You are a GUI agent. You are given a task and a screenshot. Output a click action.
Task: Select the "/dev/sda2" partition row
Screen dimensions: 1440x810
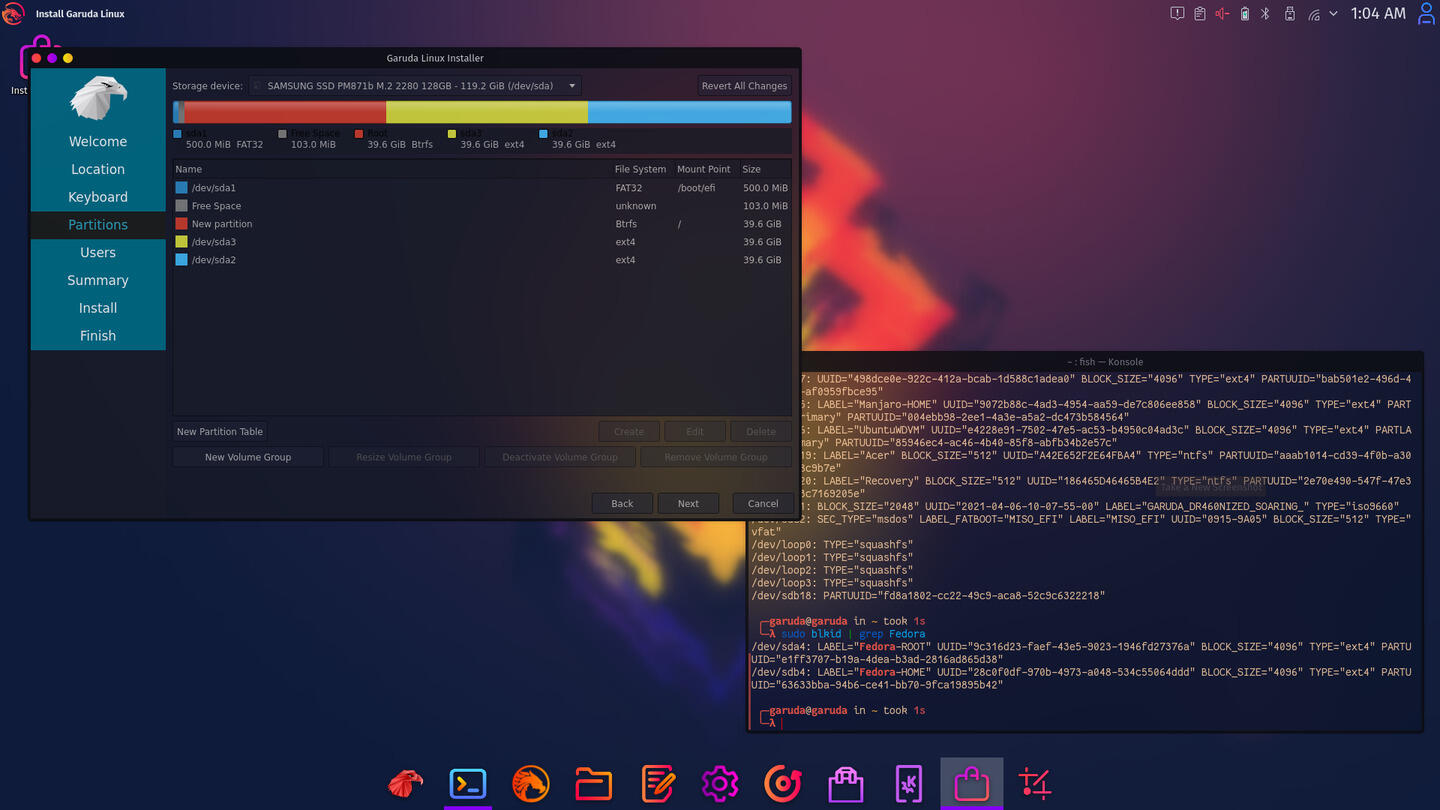482,260
